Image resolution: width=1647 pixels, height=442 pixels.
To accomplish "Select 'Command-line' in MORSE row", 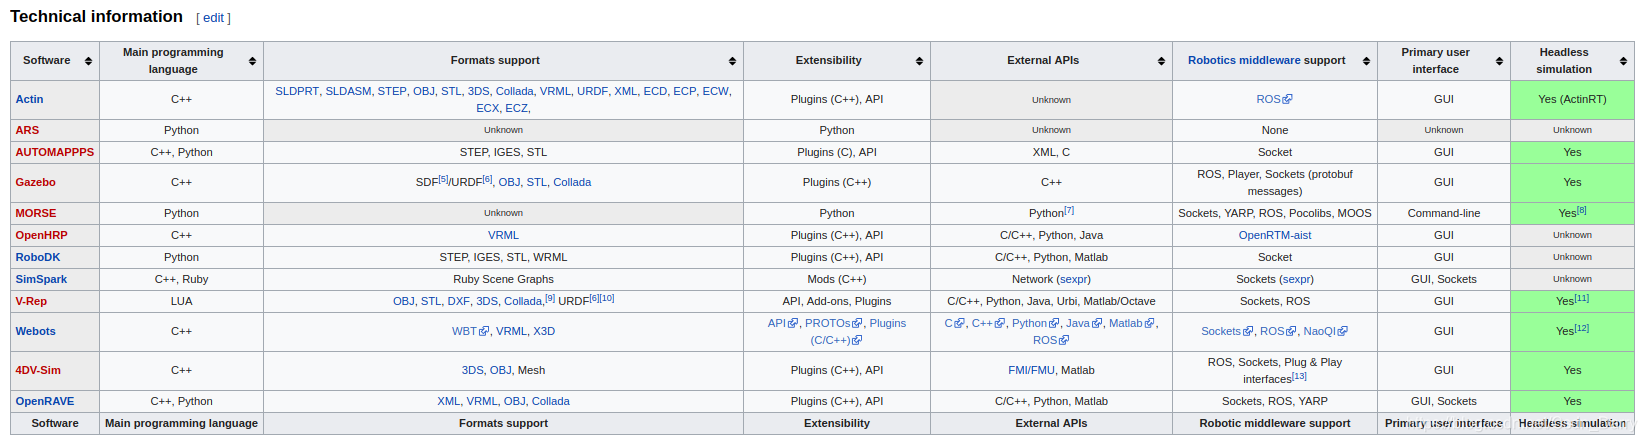I will tap(1444, 213).
